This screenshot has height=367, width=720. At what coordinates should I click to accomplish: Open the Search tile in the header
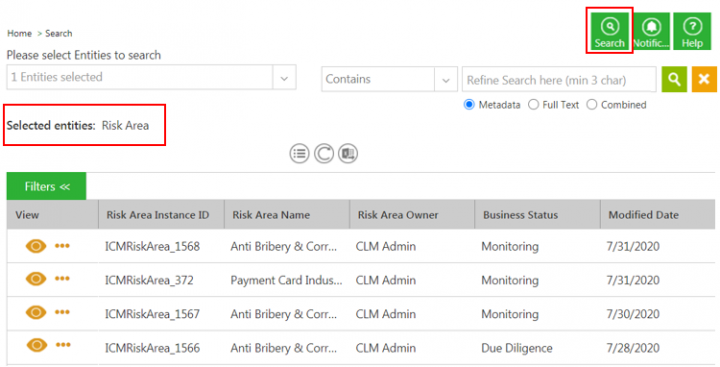coord(609,31)
